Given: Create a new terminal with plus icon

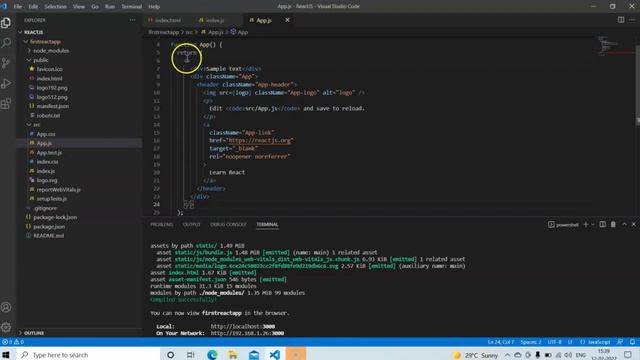Looking at the screenshot, I should (x=586, y=224).
